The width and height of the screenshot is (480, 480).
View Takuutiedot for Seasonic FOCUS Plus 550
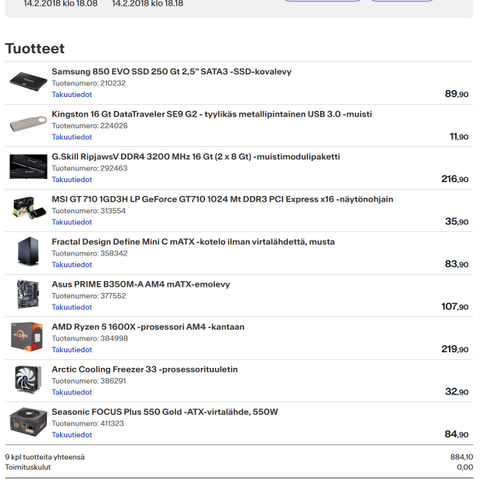(72, 435)
